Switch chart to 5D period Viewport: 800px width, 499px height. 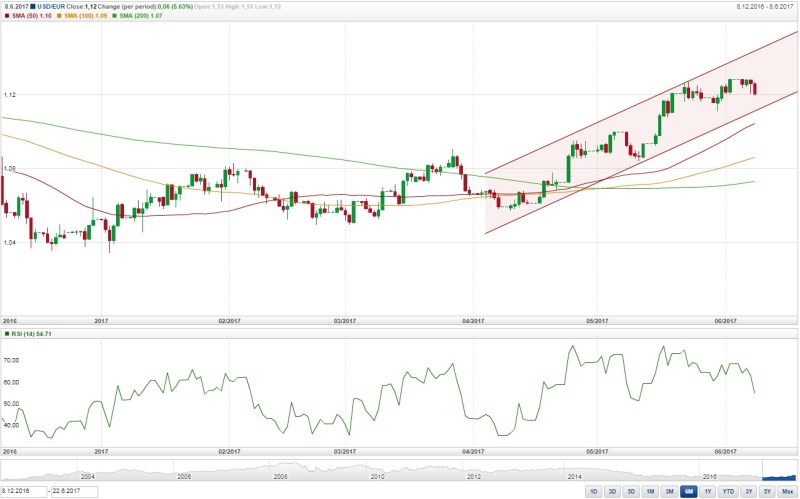631,492
